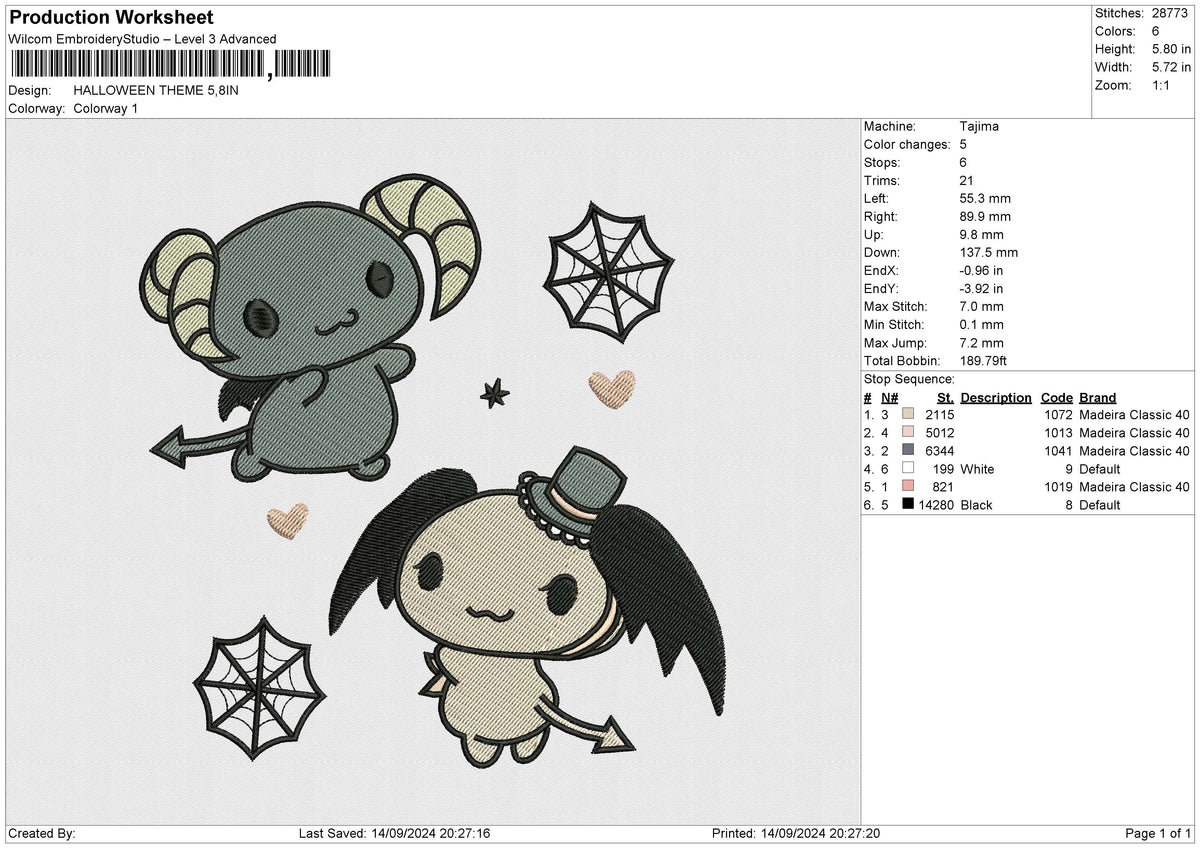Click the Color changes value '5'
The width and height of the screenshot is (1200, 848).
[x=962, y=144]
